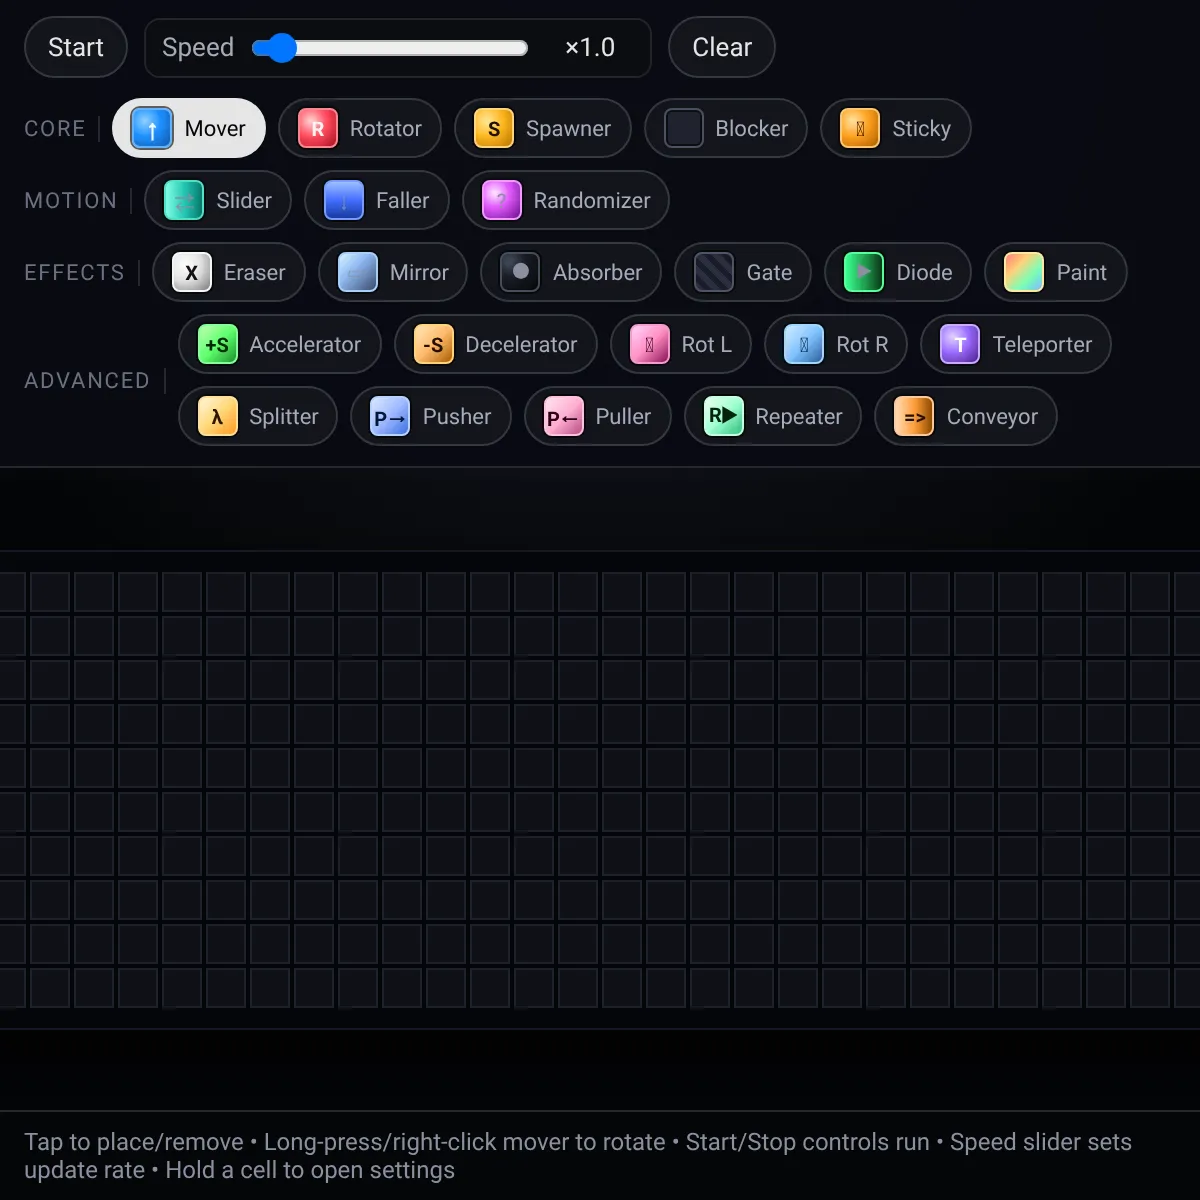This screenshot has width=1200, height=1200.
Task: Click the Start simulation button
Action: pos(76,47)
